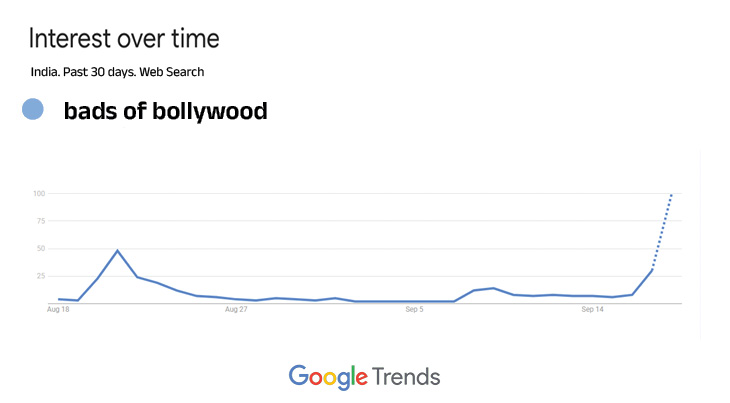Screen dimensions: 730x403
Task: Select the Sep 14 date label on the axis
Action: 593,310
